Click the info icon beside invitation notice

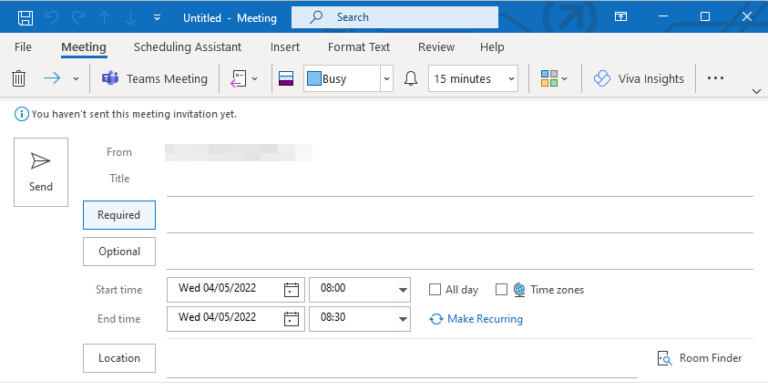22,114
